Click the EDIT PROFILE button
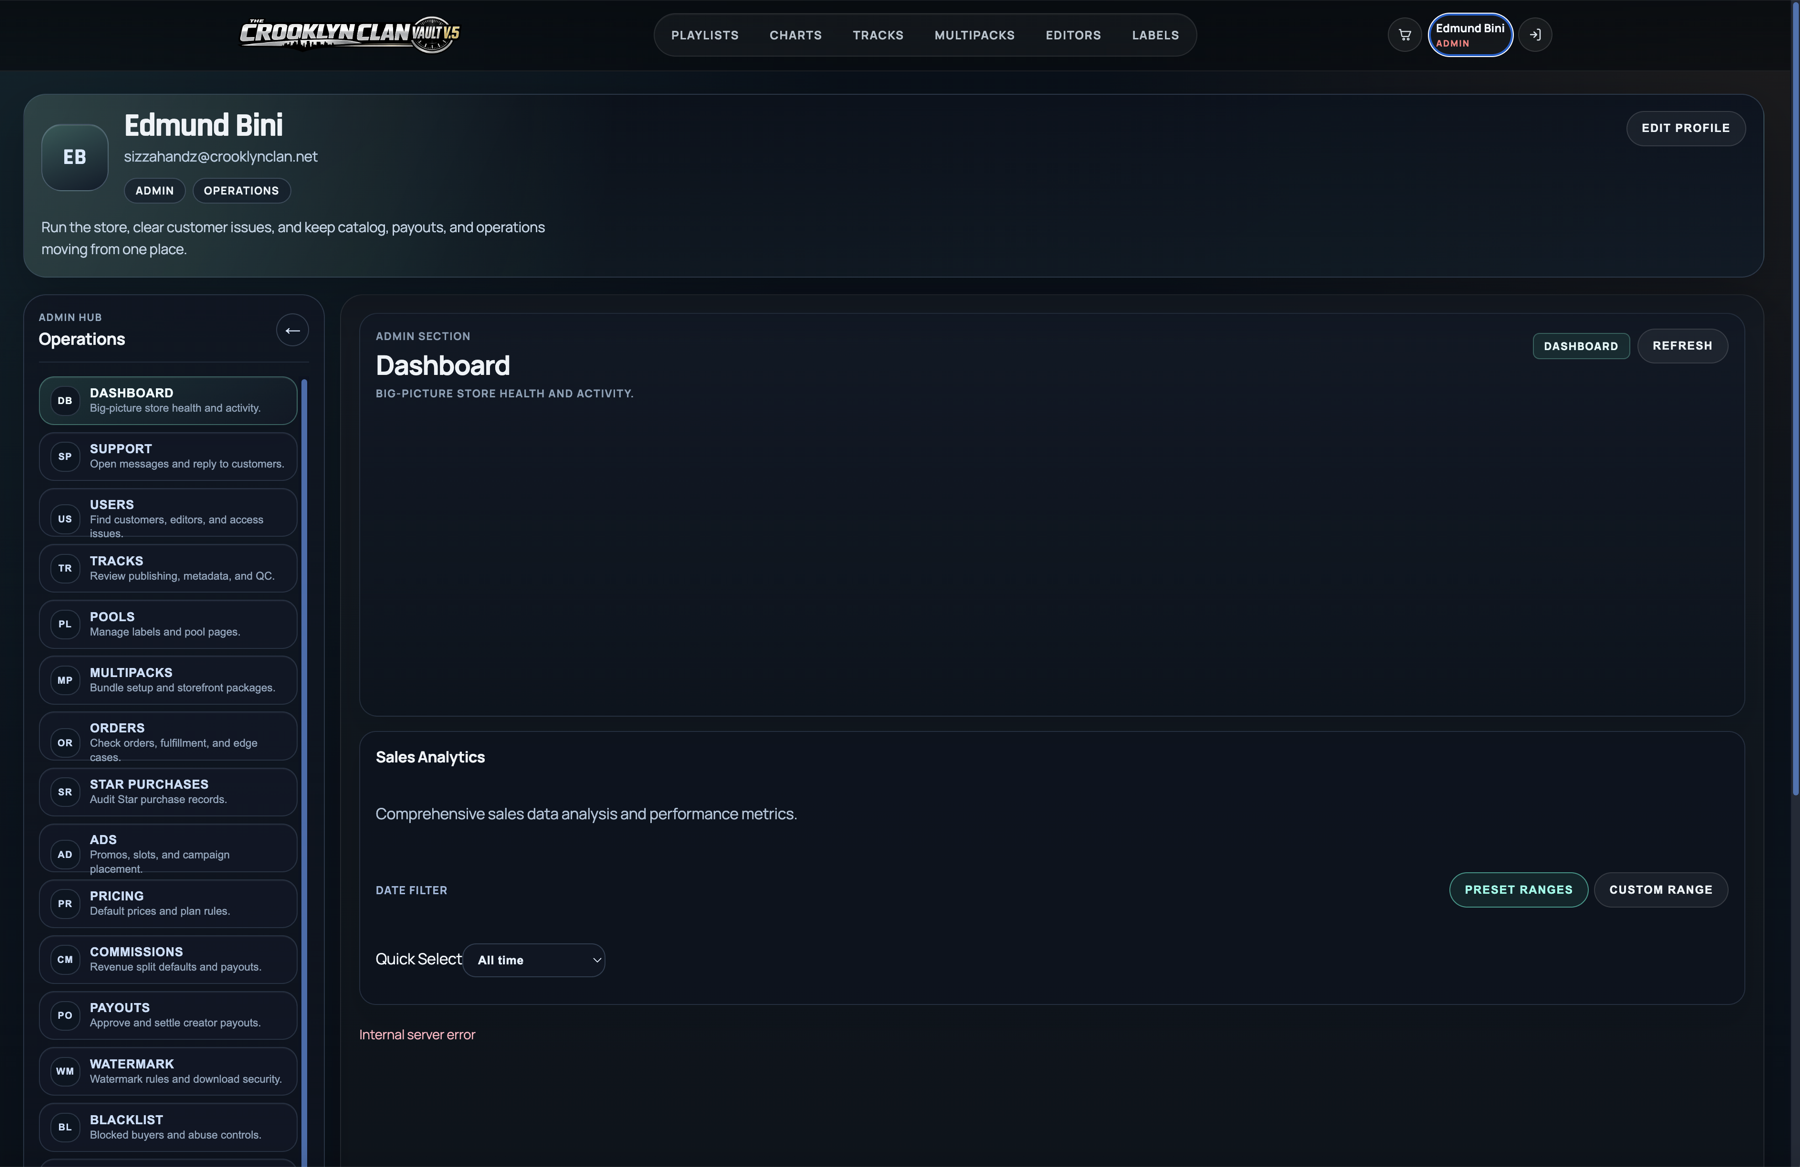The width and height of the screenshot is (1800, 1167). (1686, 128)
